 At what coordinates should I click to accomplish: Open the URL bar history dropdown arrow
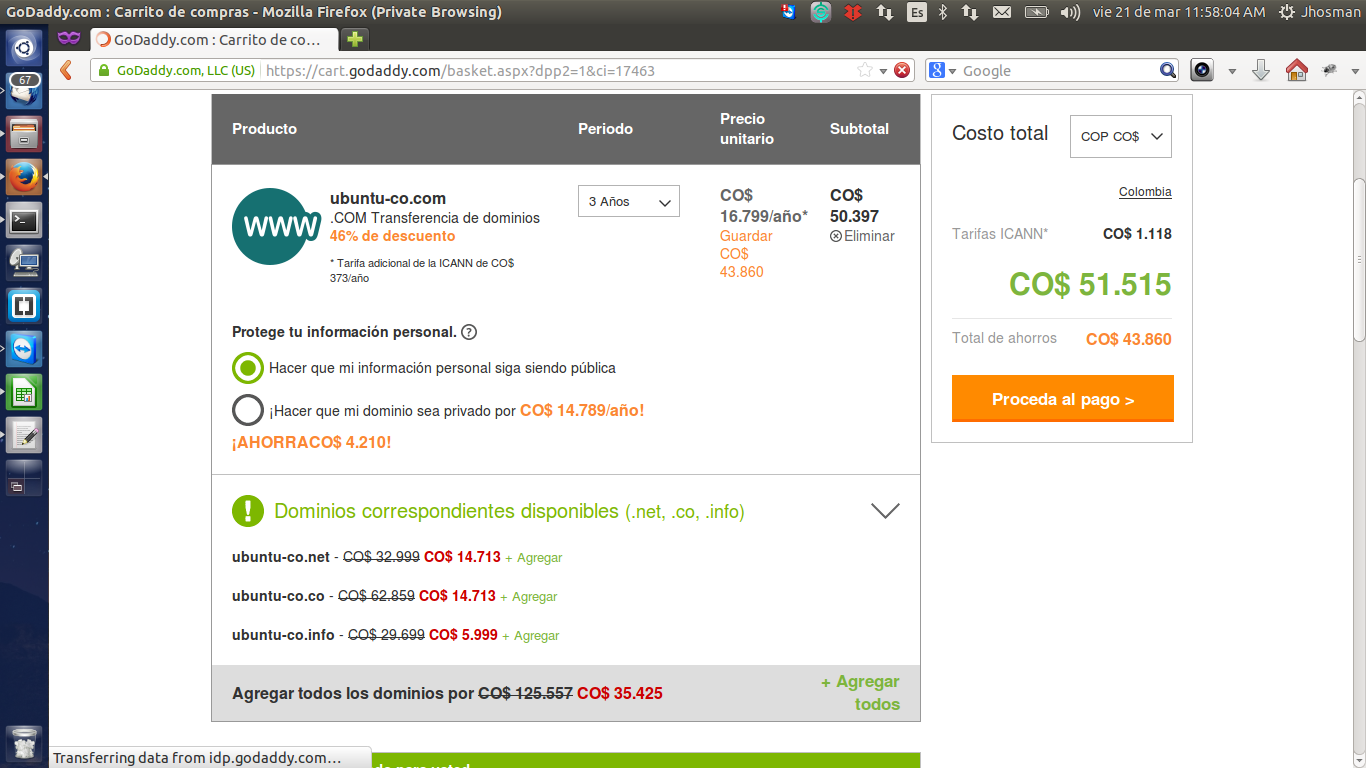883,71
